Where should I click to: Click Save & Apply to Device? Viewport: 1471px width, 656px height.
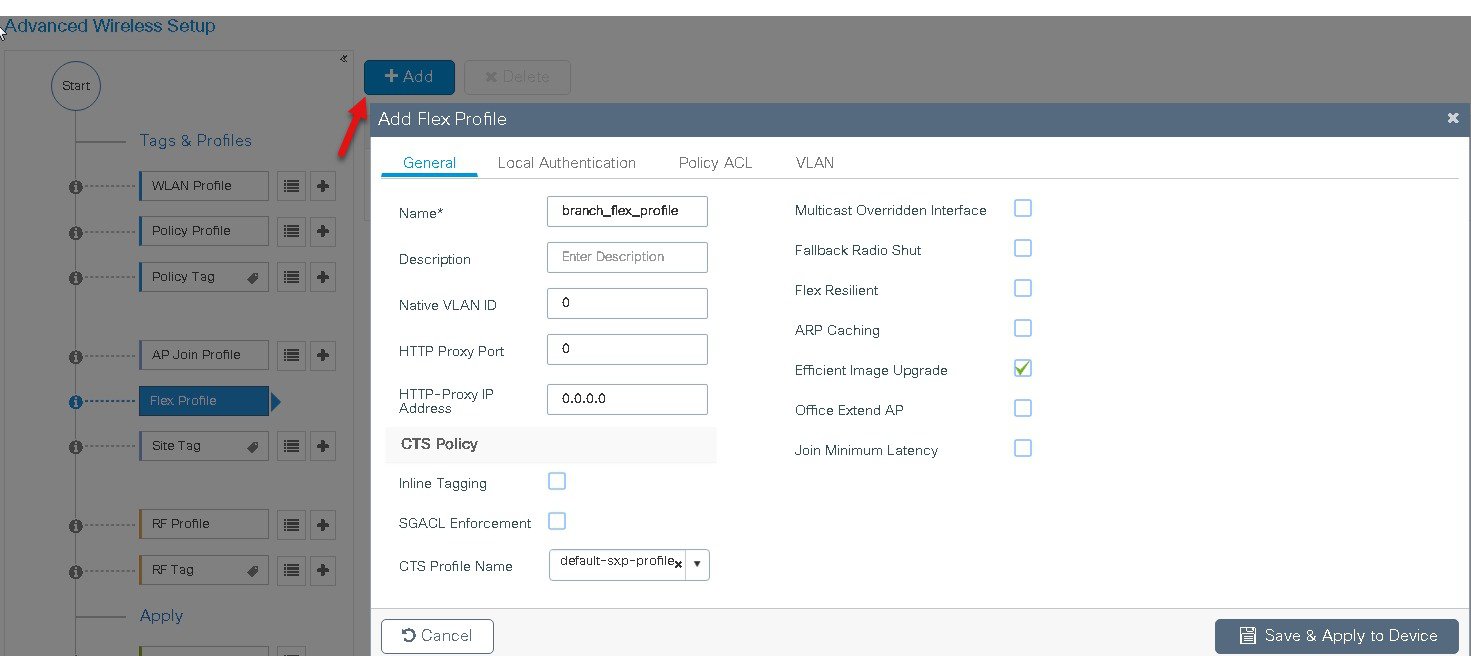point(1338,636)
